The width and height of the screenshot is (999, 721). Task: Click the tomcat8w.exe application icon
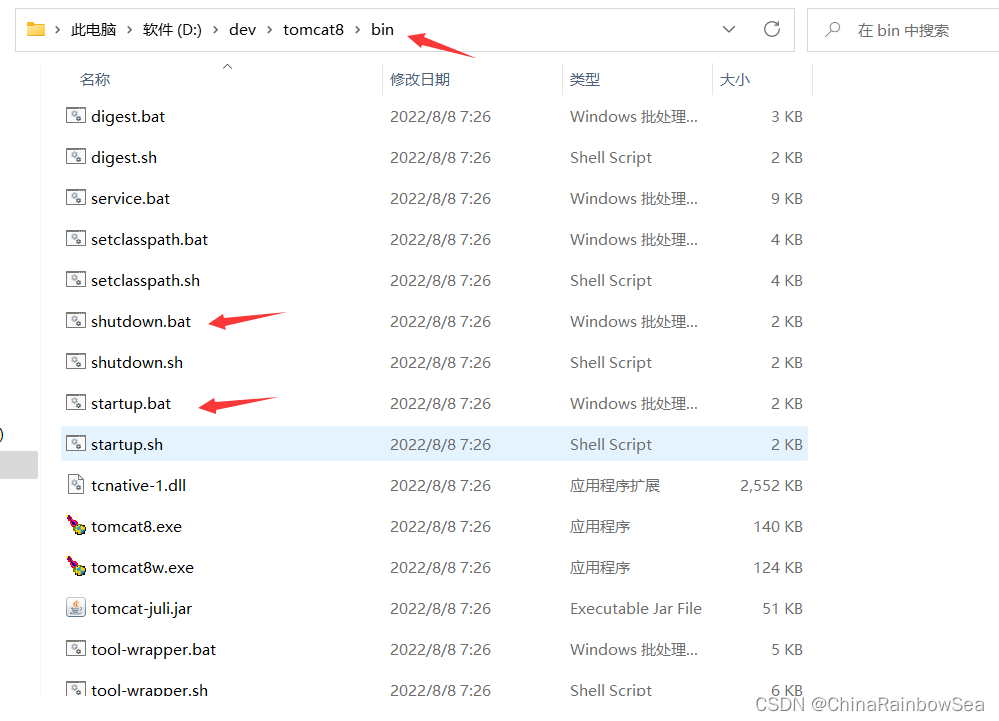coord(76,566)
